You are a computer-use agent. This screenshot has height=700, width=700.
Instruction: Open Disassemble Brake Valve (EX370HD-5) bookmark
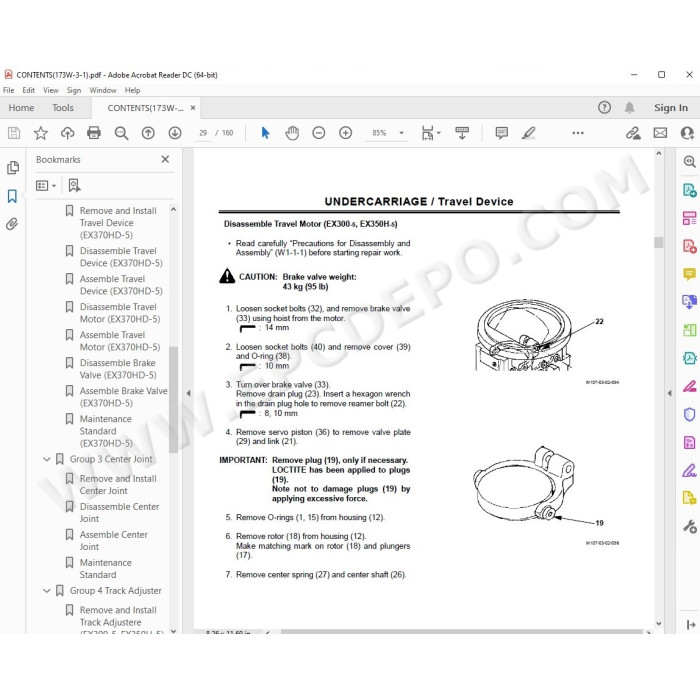118,369
